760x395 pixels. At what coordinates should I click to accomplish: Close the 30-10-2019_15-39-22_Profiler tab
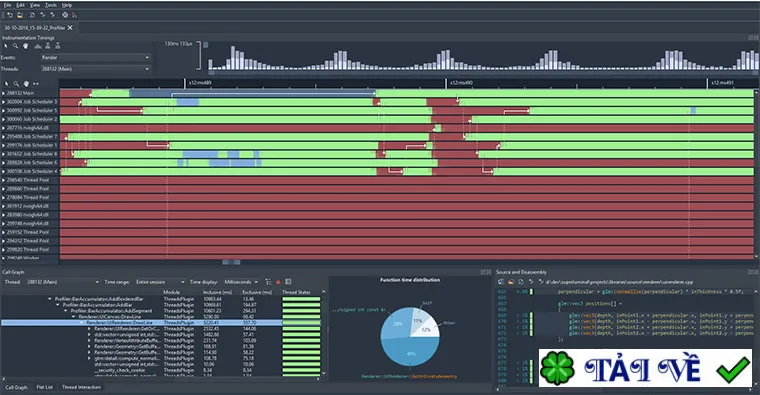[70, 28]
